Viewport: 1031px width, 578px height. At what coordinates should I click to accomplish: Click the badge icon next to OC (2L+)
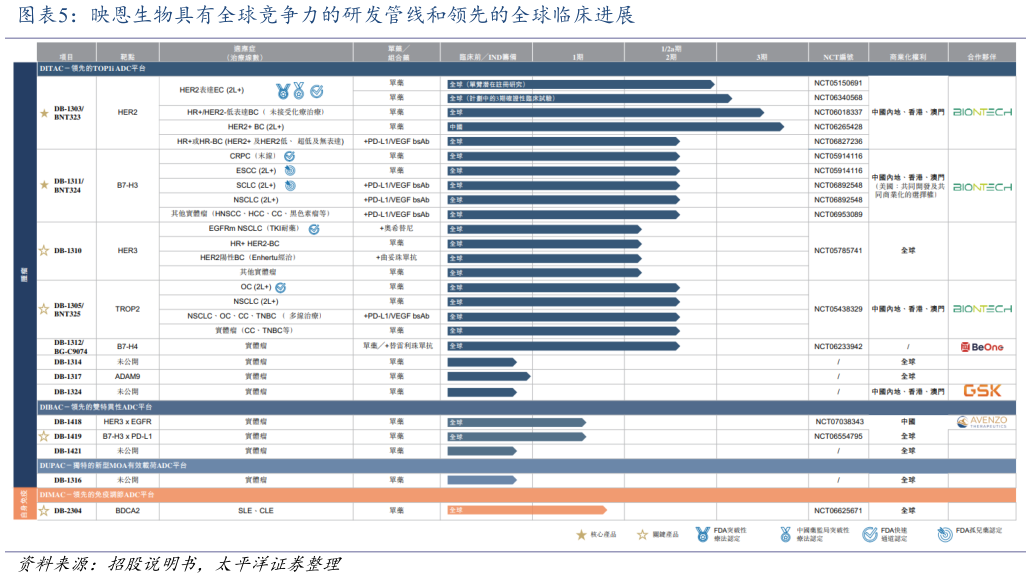[280, 287]
